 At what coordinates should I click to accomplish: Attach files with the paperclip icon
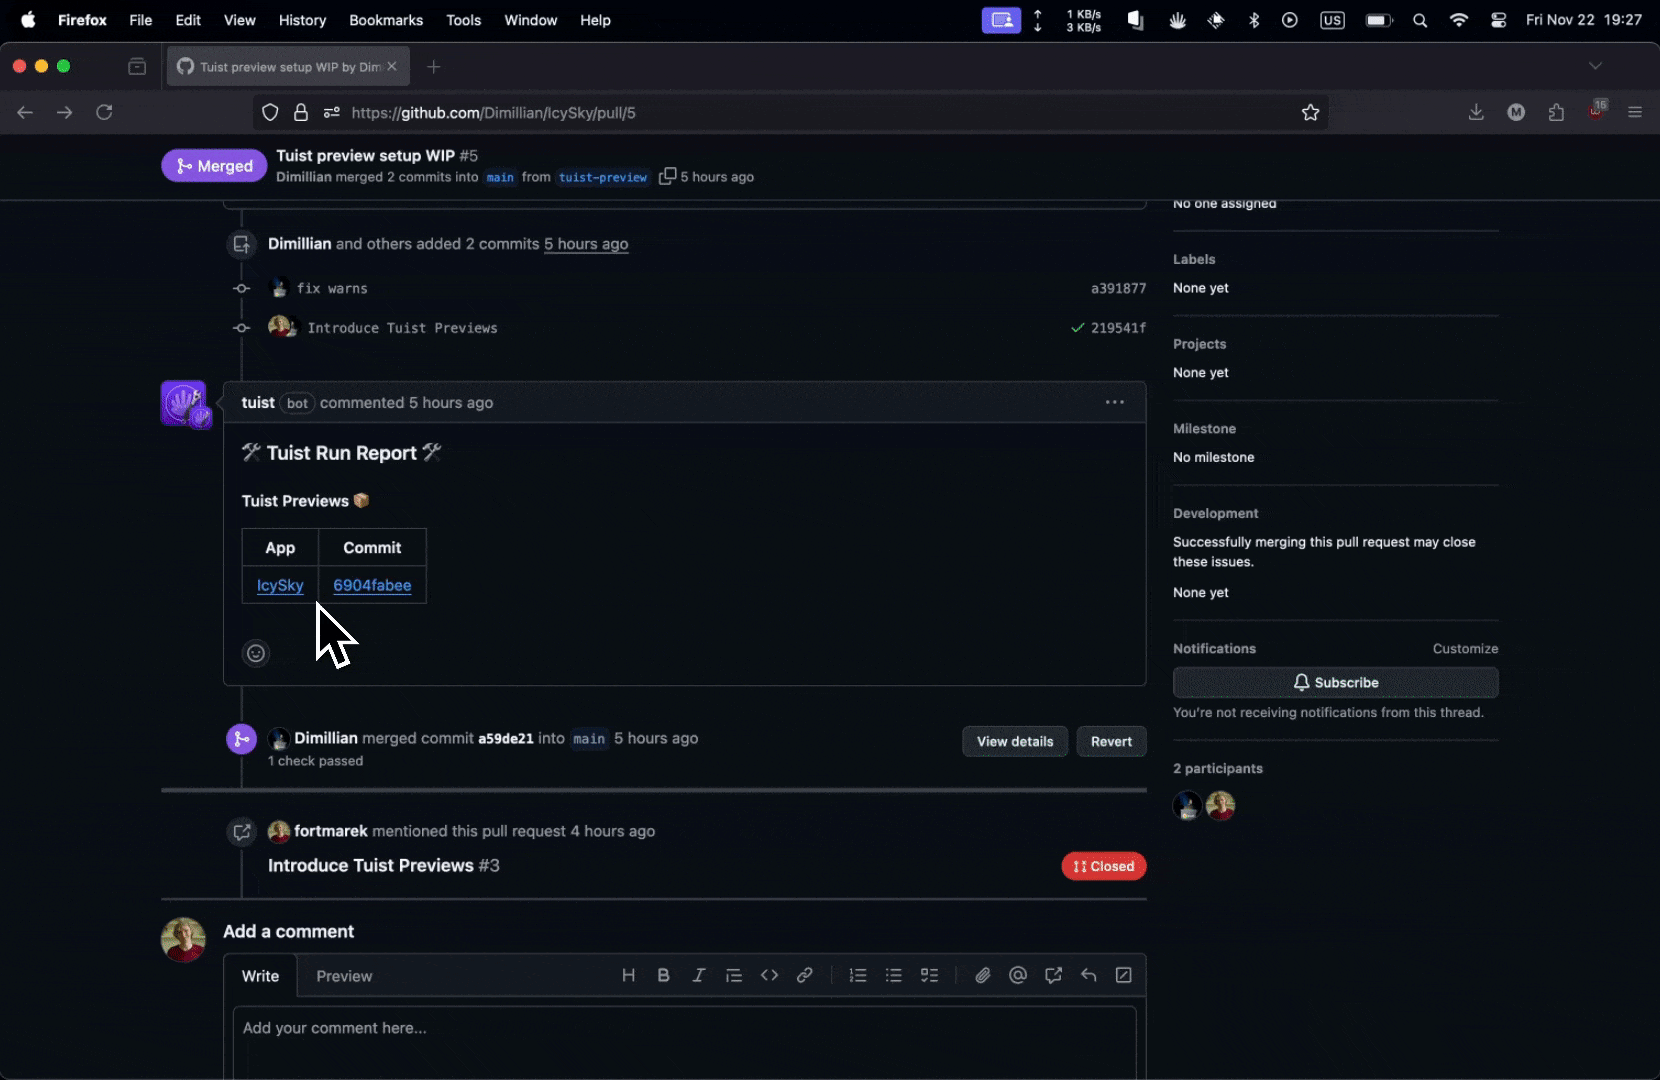tap(982, 975)
